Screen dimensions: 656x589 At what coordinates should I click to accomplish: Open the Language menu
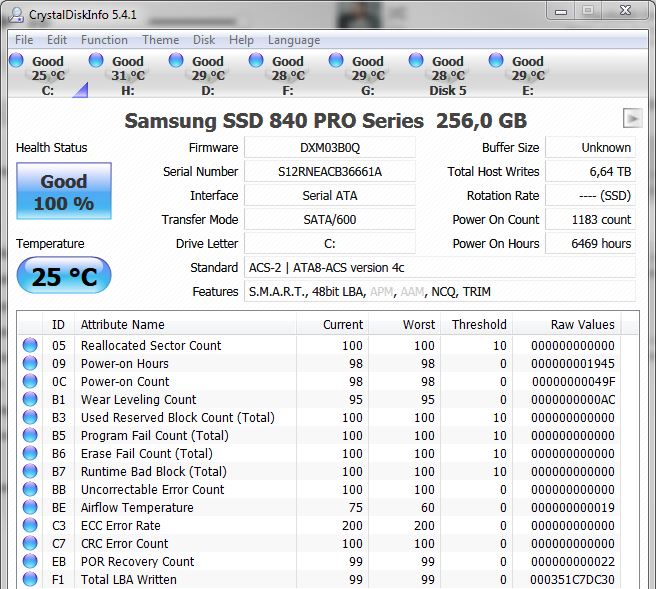click(294, 40)
